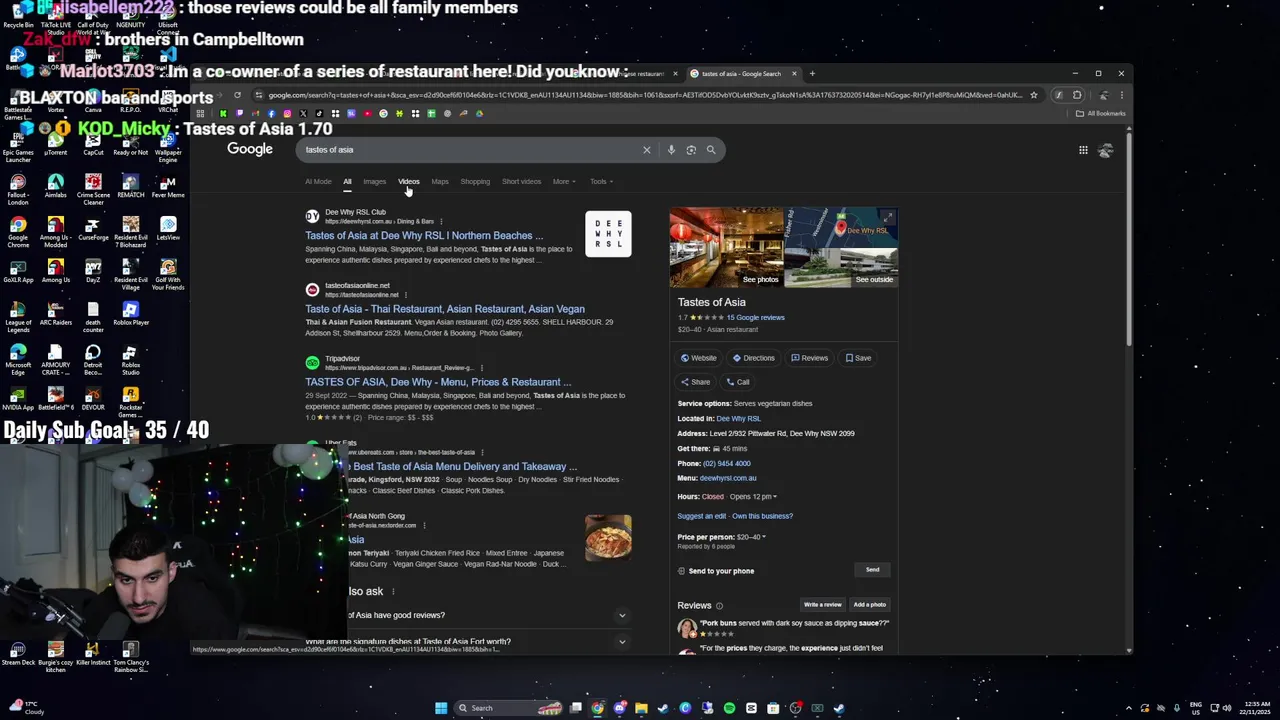Screen dimensions: 1280x720
Task: Select the Roblox Player desktop icon
Action: (x=130, y=314)
